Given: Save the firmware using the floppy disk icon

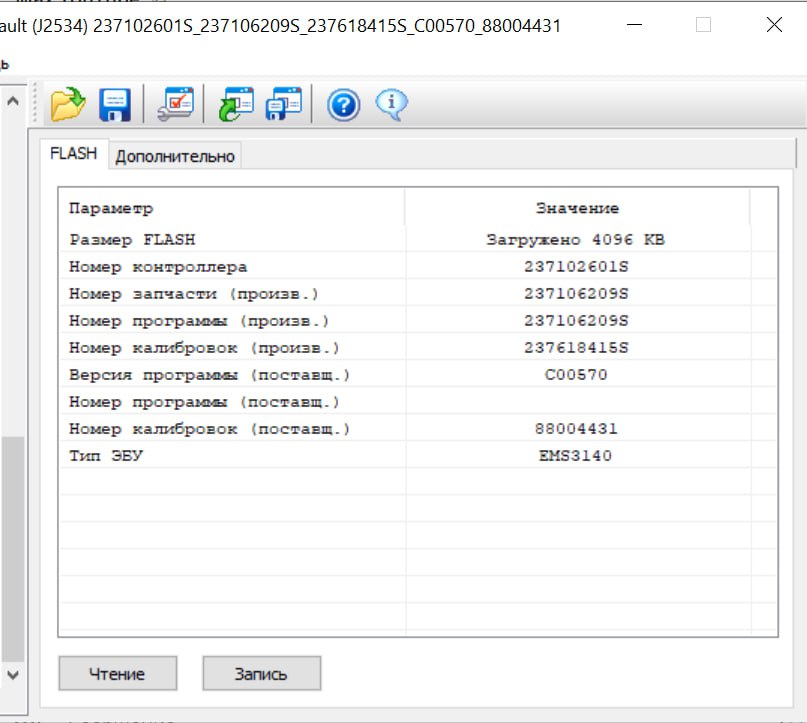Looking at the screenshot, I should (114, 103).
